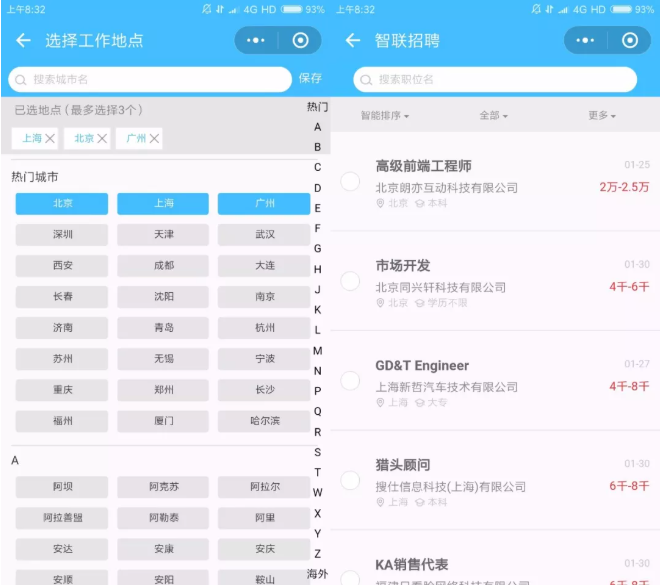The height and width of the screenshot is (586, 660).
Task: Remove 上海 from selected locations
Action: point(50,139)
